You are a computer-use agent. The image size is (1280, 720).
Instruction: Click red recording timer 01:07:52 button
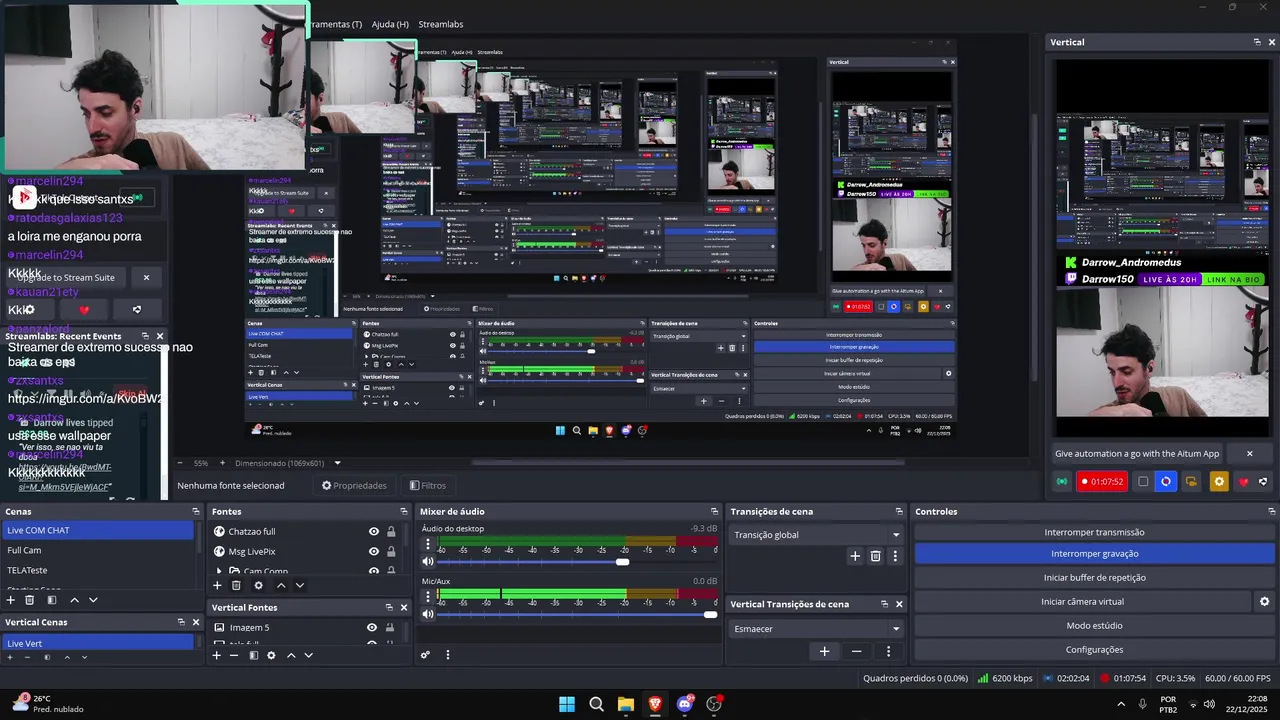point(1101,482)
